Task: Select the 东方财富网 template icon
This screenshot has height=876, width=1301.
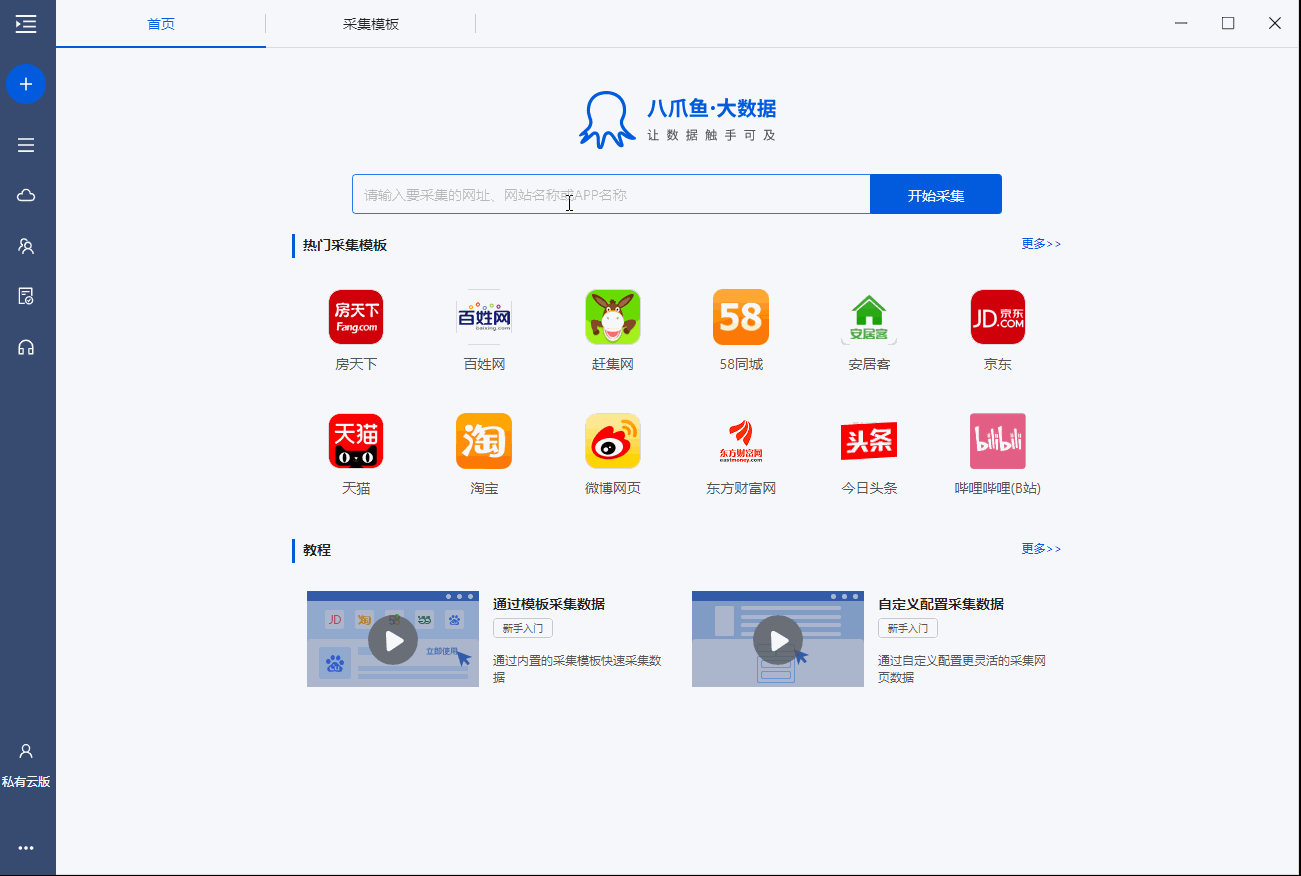Action: pos(741,441)
